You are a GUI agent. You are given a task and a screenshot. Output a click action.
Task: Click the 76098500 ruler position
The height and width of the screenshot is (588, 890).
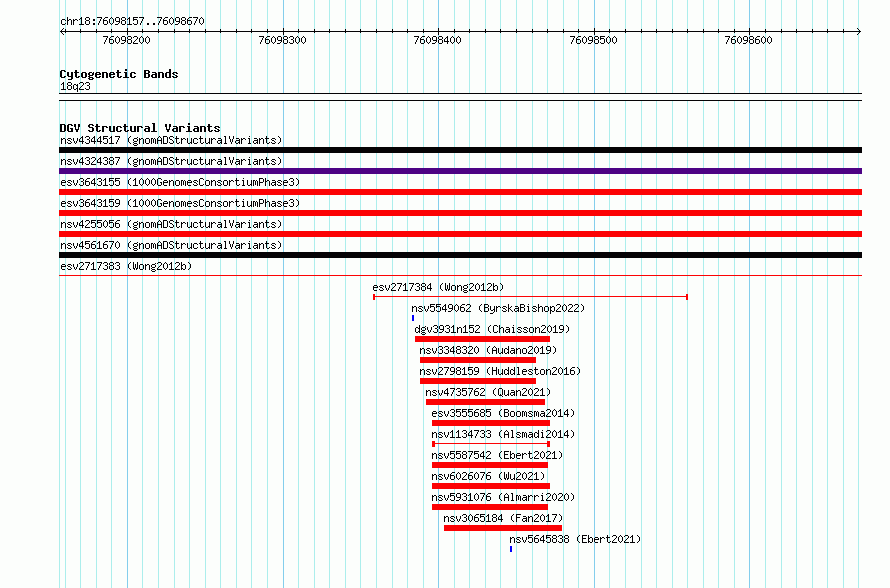[593, 40]
